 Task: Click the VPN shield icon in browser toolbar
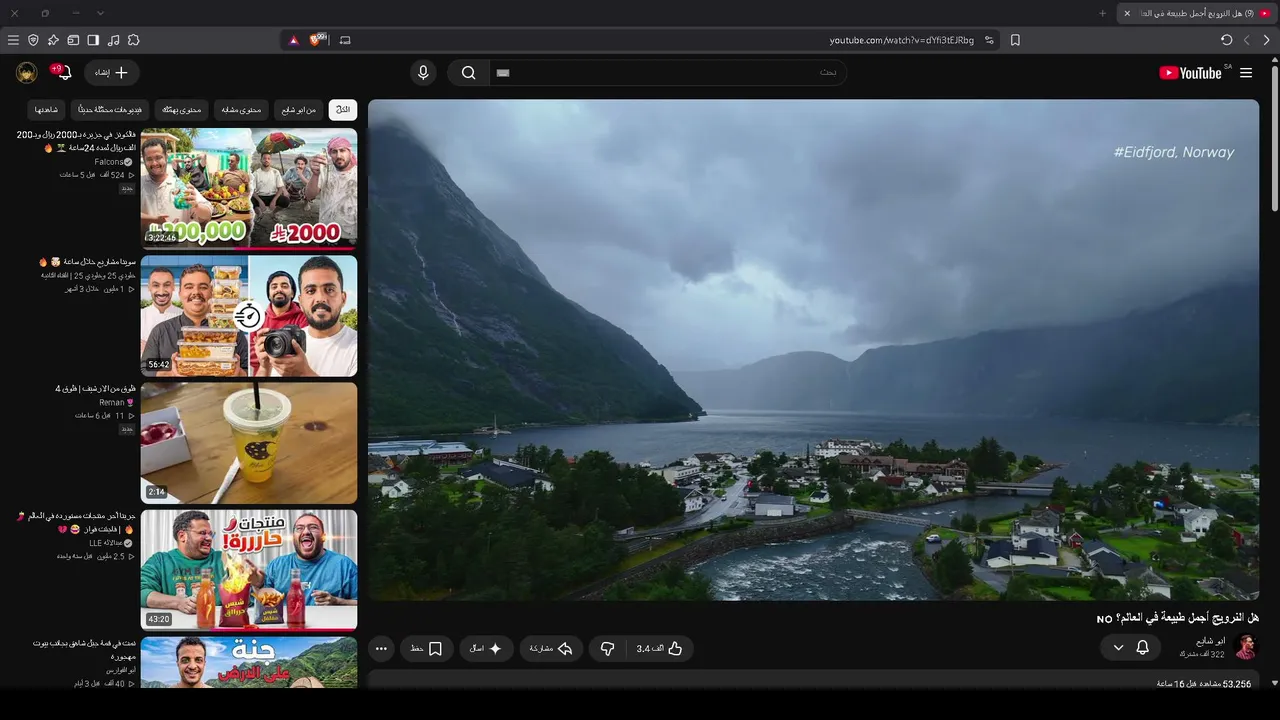coord(33,40)
